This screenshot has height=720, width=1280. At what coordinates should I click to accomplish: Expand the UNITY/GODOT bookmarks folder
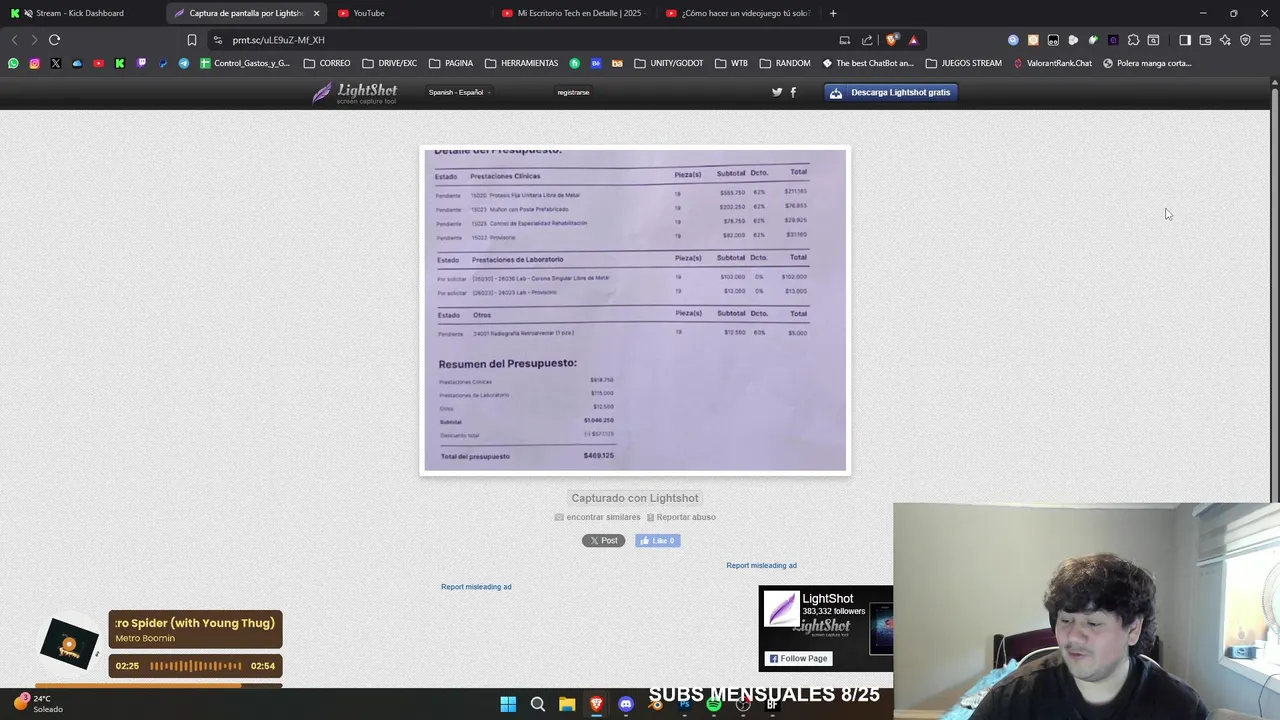click(x=669, y=63)
